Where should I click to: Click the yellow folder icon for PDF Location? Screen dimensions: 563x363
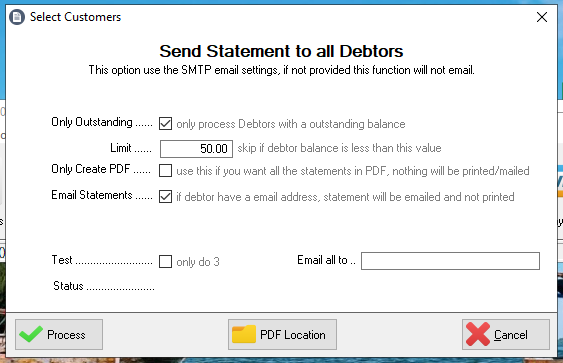tap(244, 334)
